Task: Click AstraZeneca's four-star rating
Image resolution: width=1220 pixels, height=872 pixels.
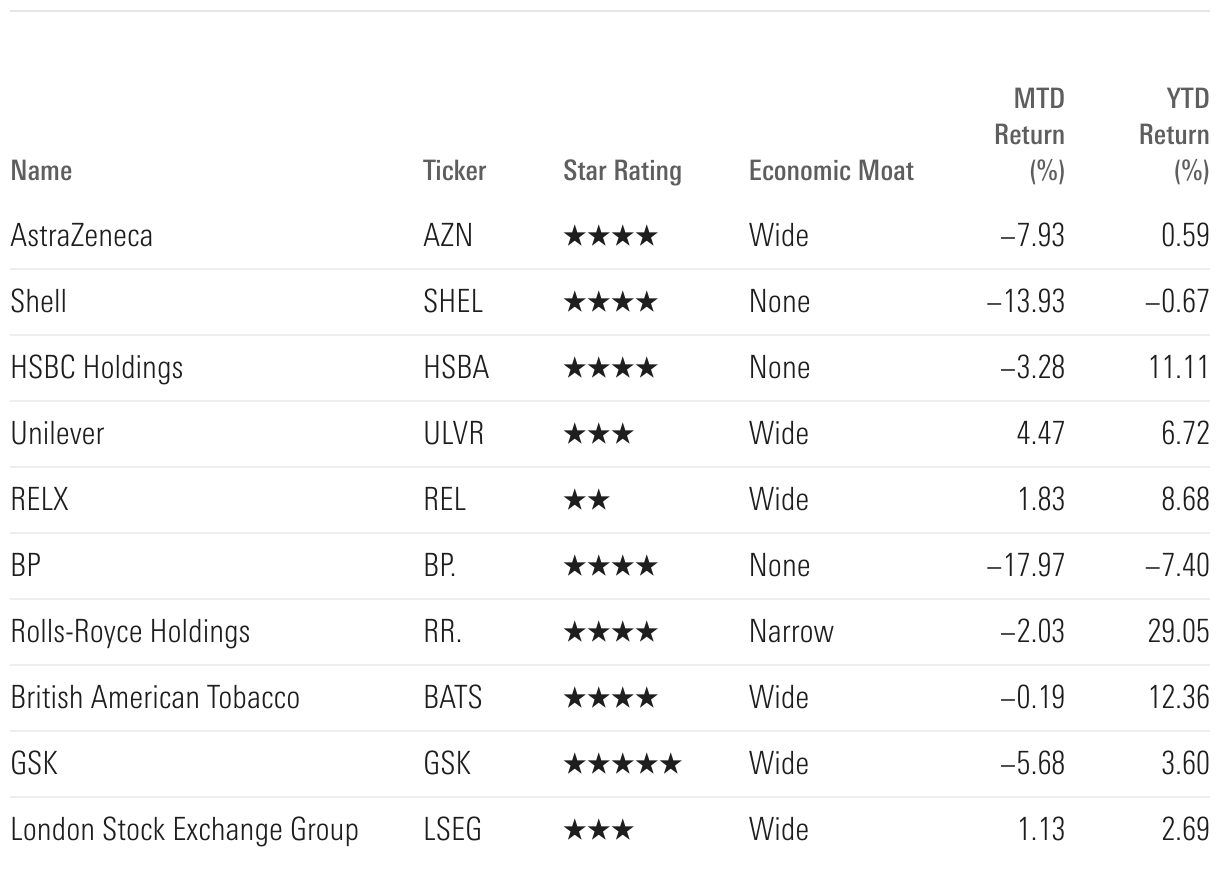Action: pos(610,236)
